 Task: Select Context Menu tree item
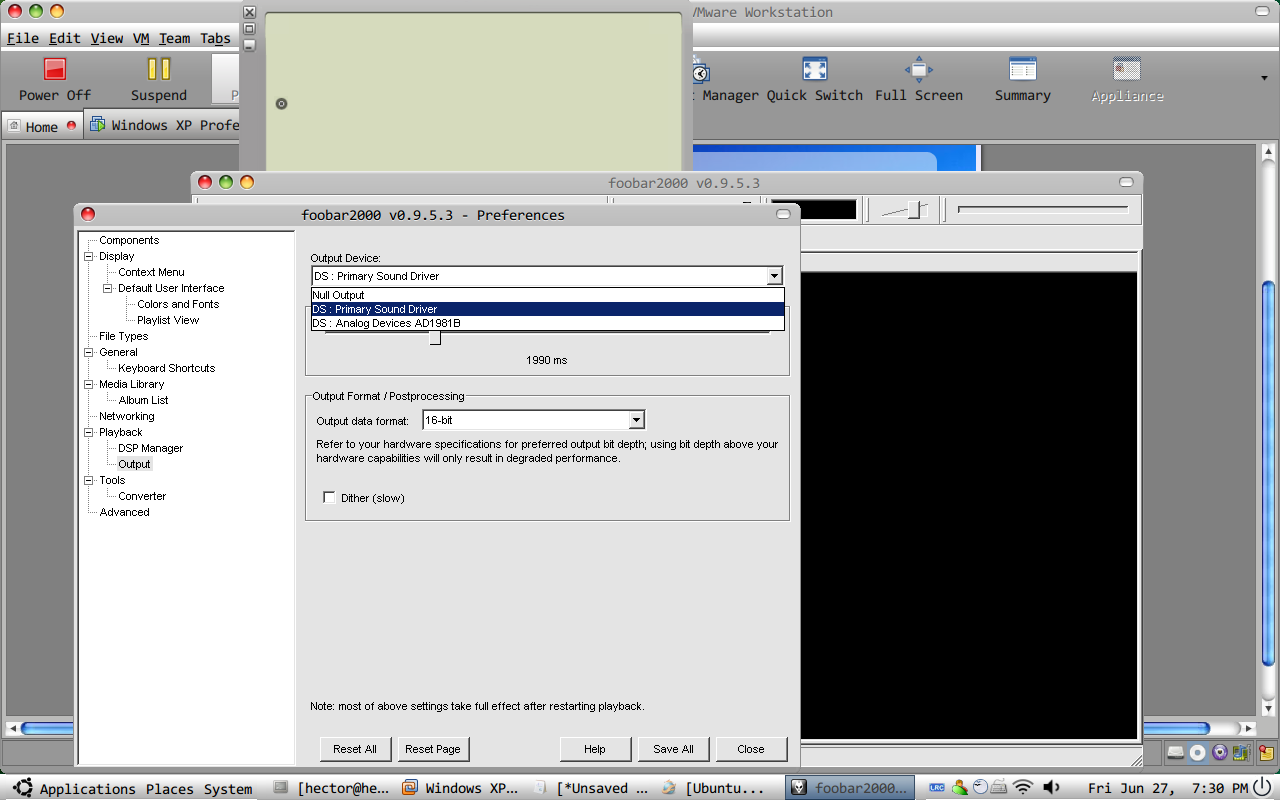coord(151,272)
